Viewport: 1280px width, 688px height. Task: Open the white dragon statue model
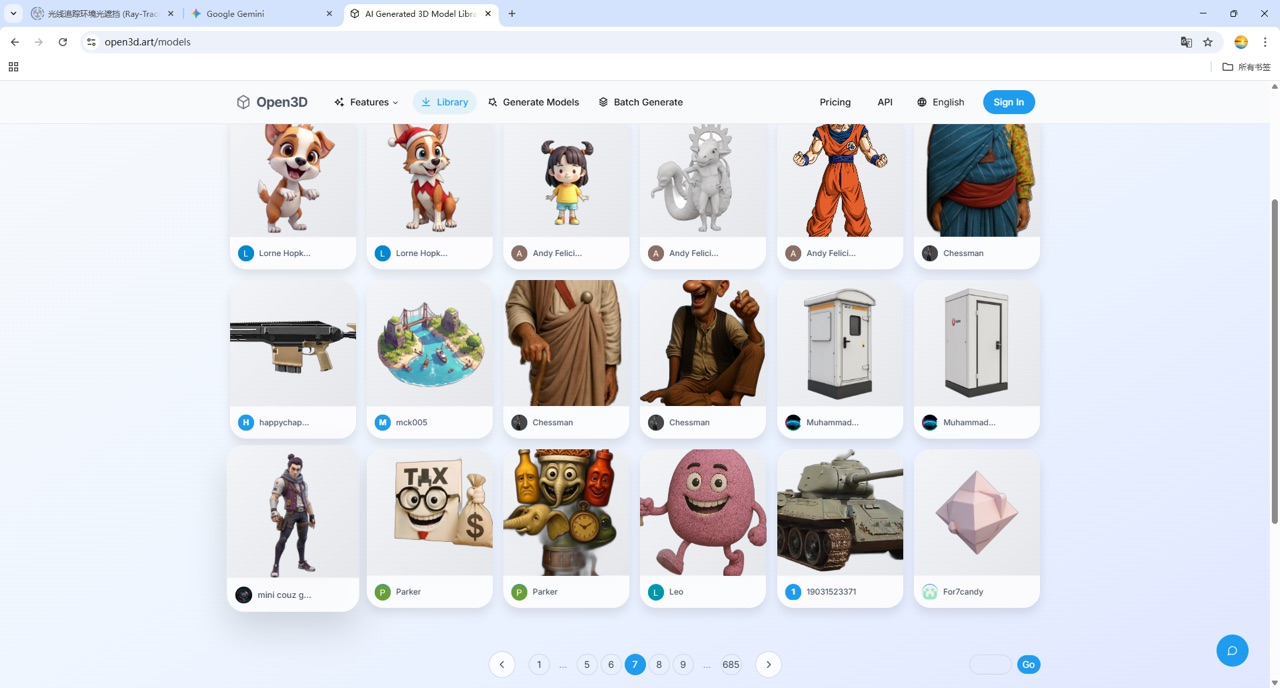click(703, 180)
